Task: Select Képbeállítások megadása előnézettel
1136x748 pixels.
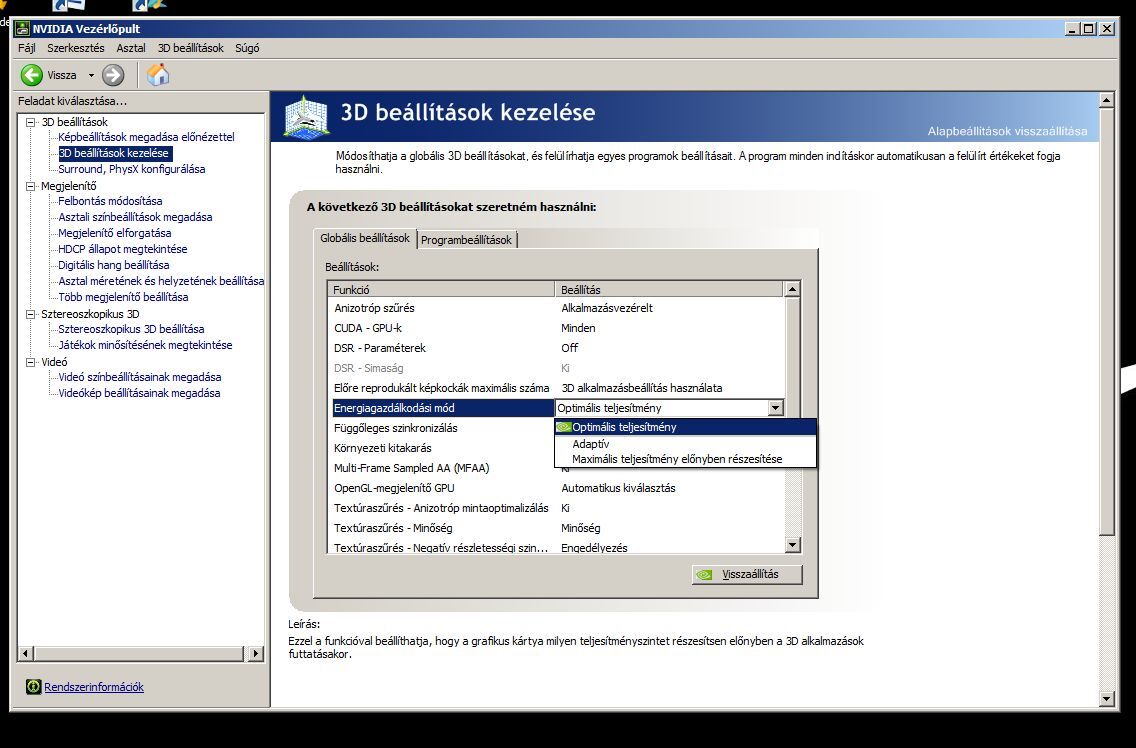Action: 146,137
